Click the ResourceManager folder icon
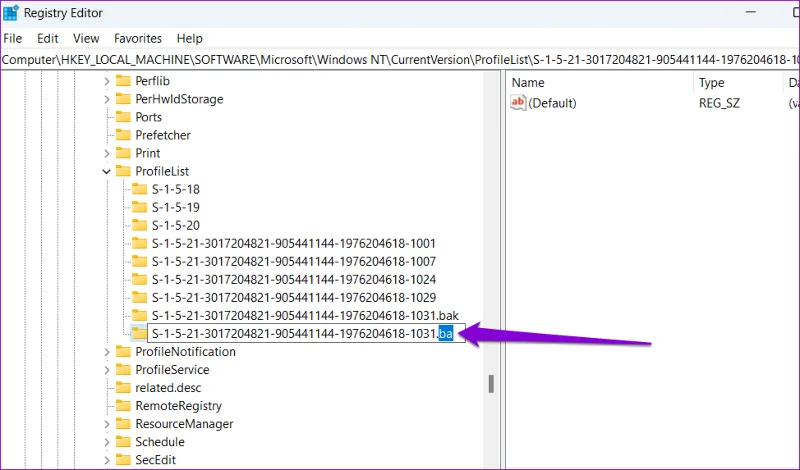 (123, 424)
